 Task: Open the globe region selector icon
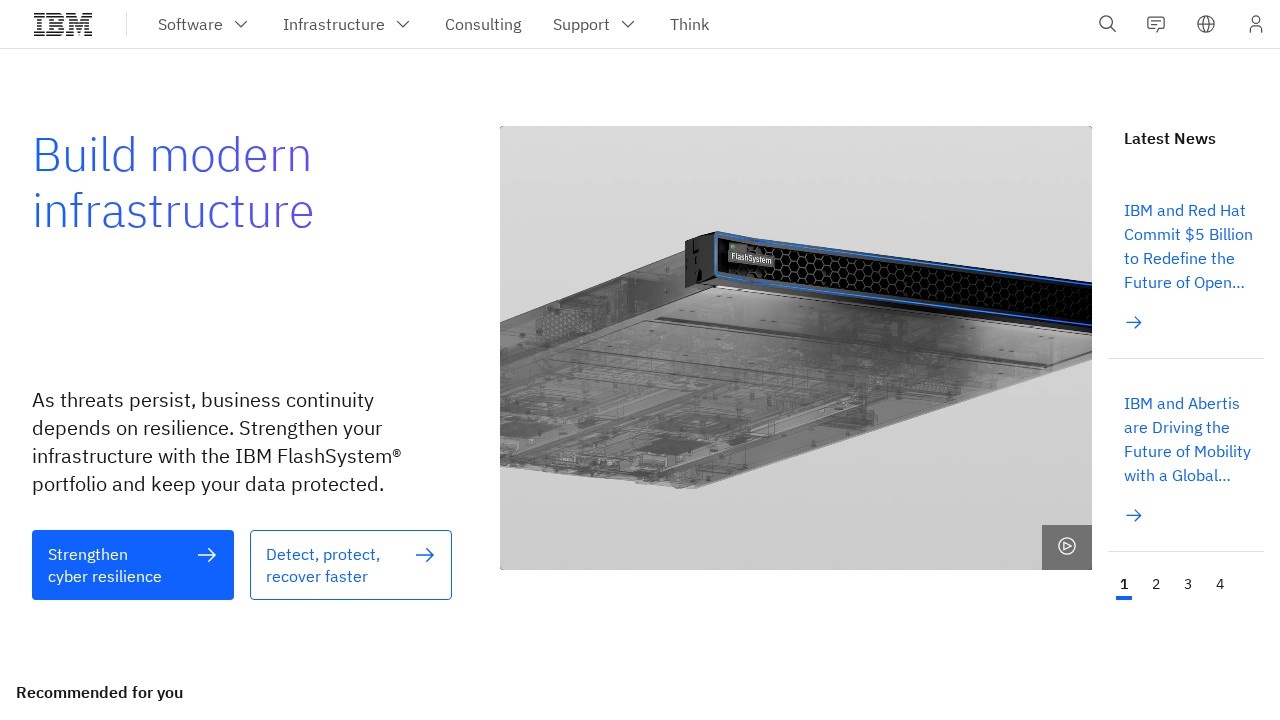tap(1206, 24)
